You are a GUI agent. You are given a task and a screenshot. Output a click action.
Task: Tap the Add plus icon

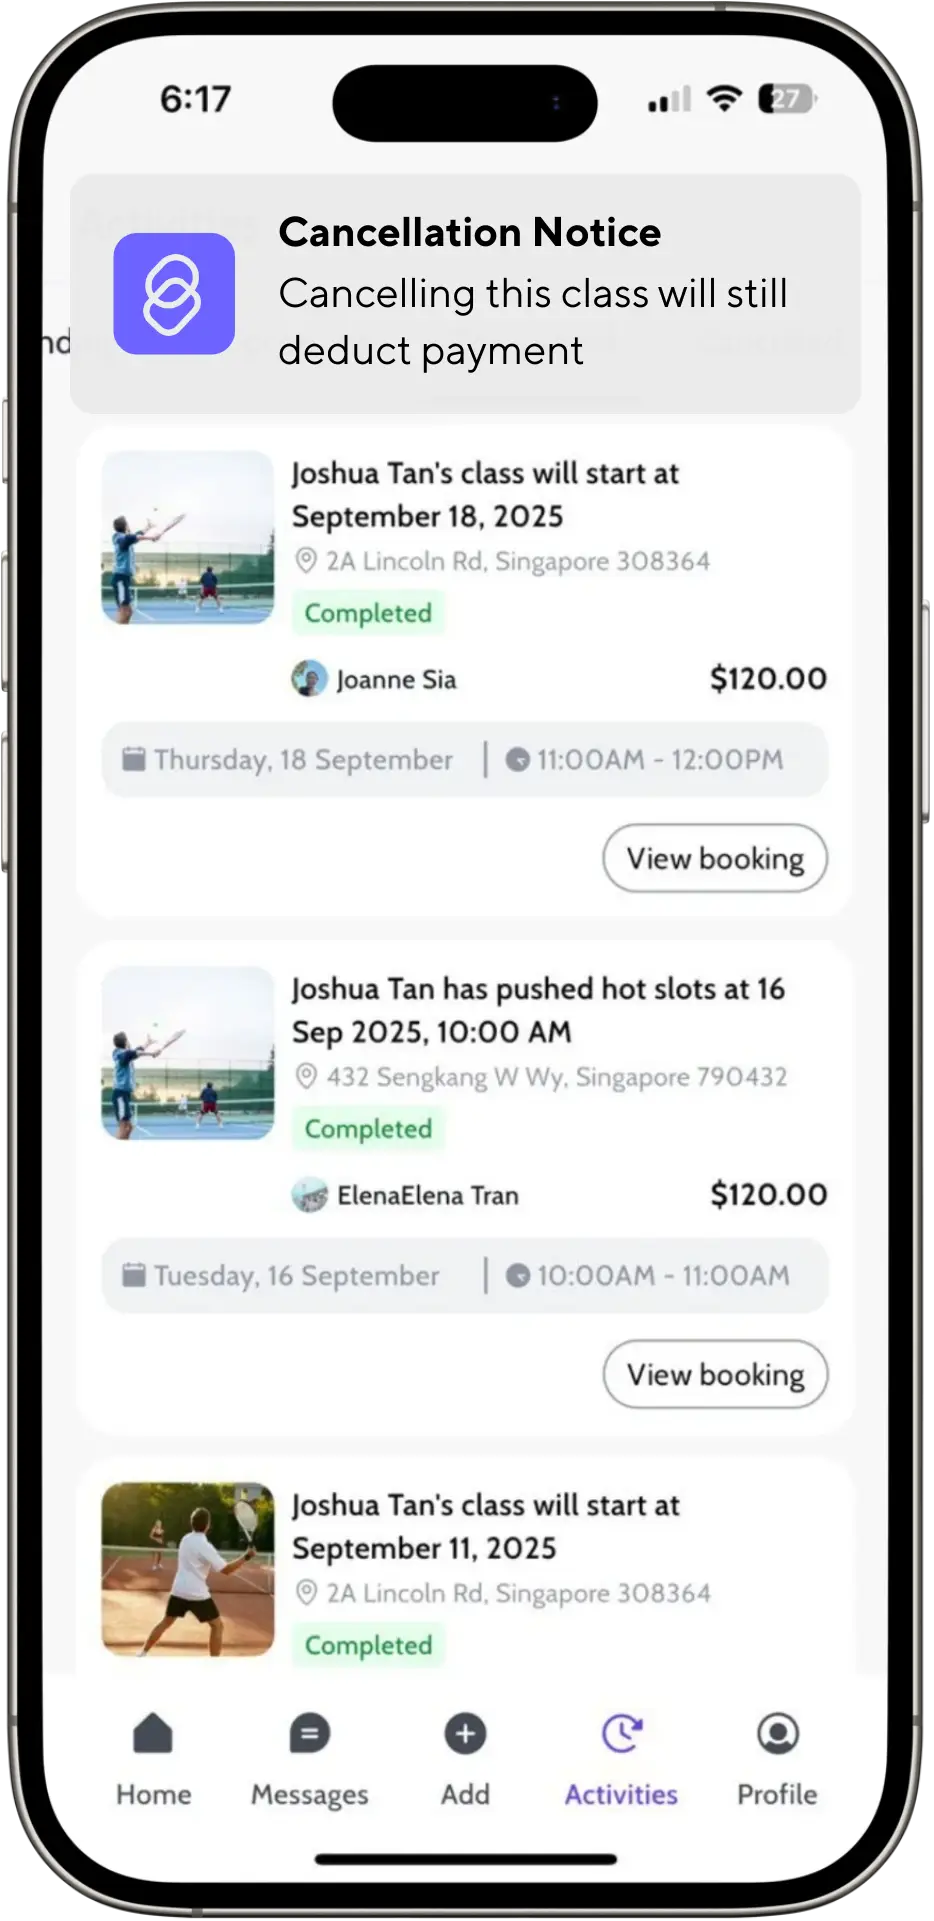(x=465, y=1734)
